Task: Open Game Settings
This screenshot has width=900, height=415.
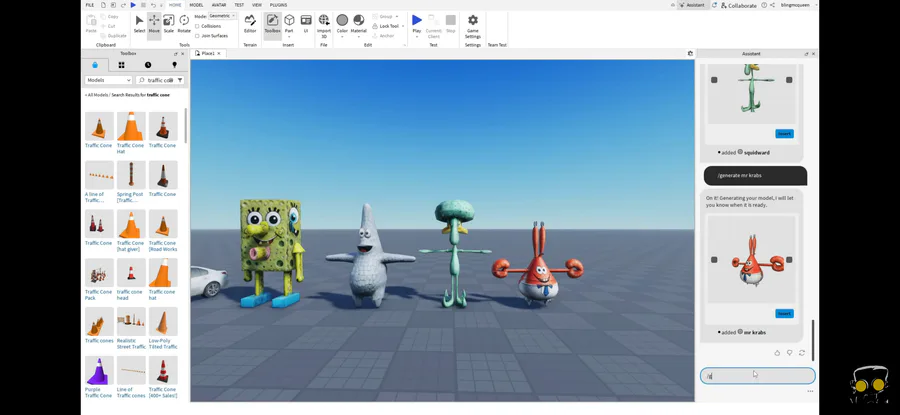Action: pos(472,26)
